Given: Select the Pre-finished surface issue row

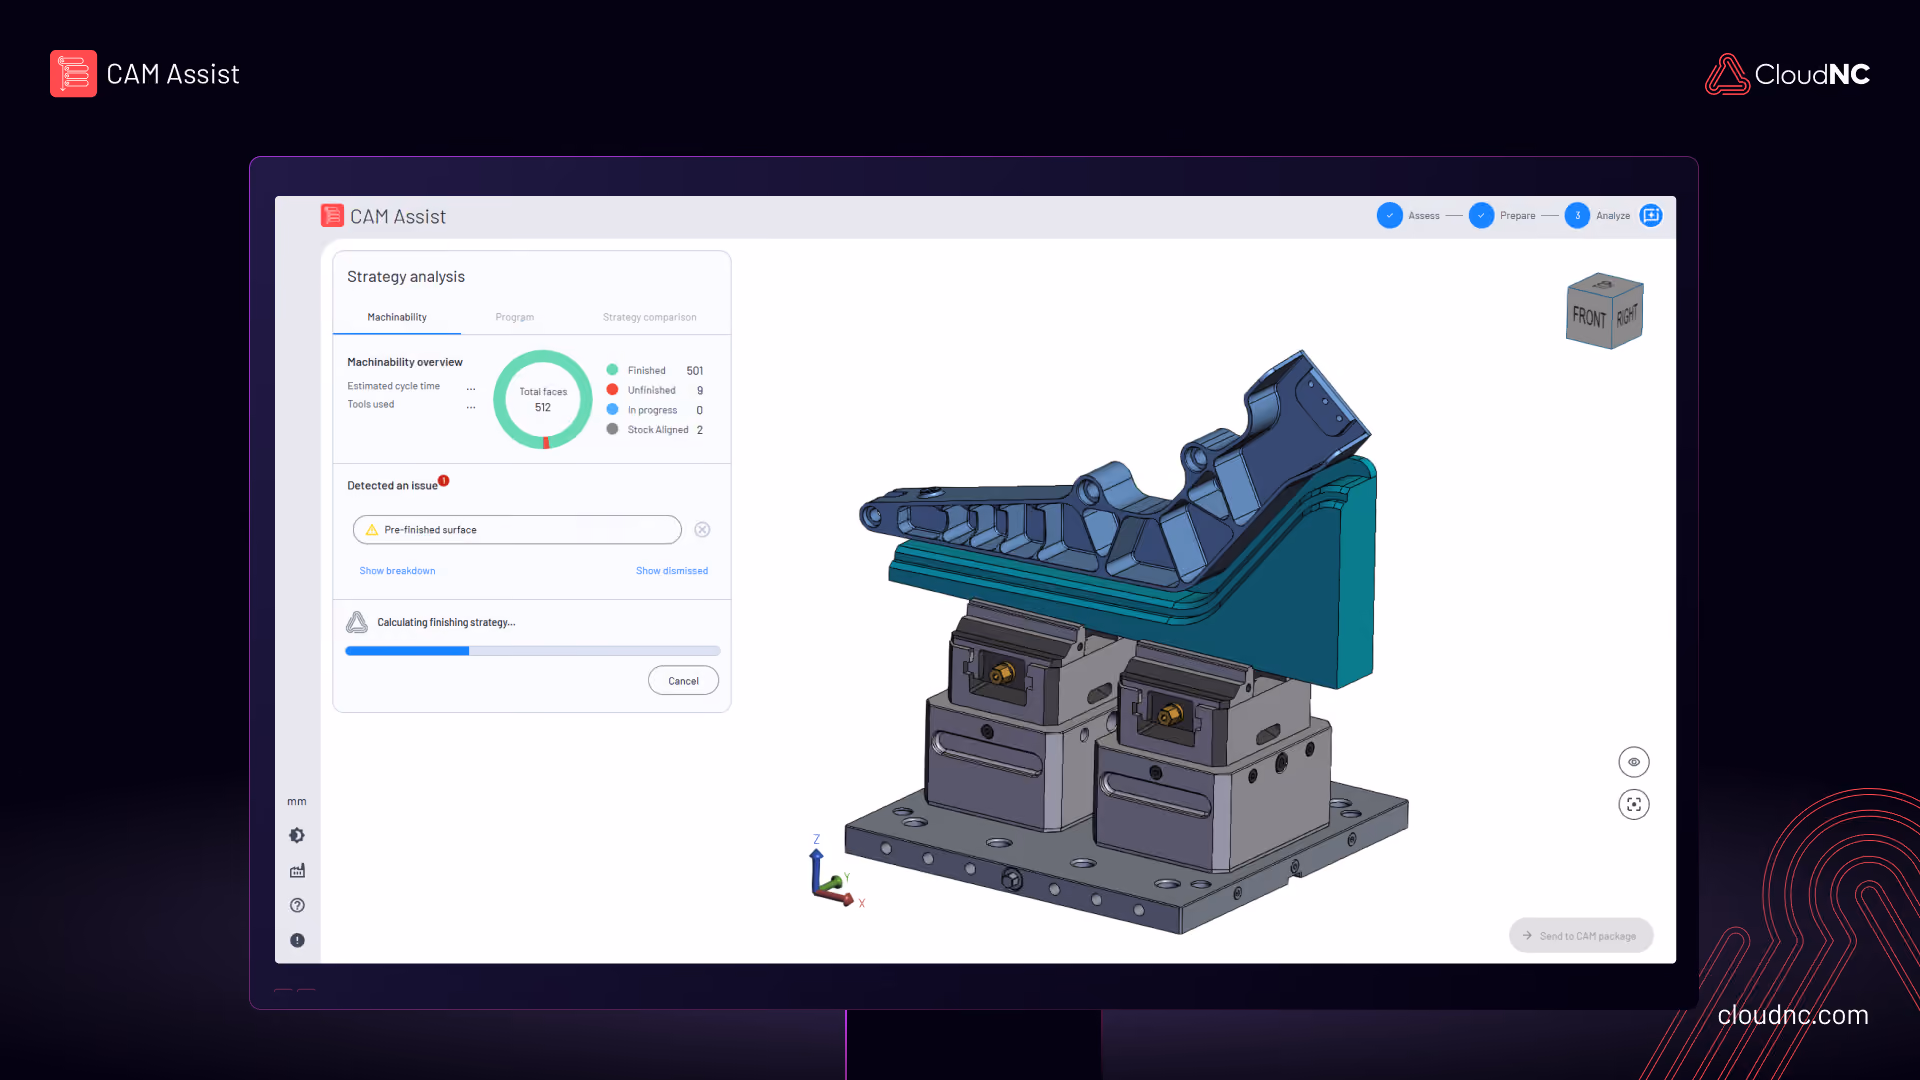Looking at the screenshot, I should pos(517,530).
